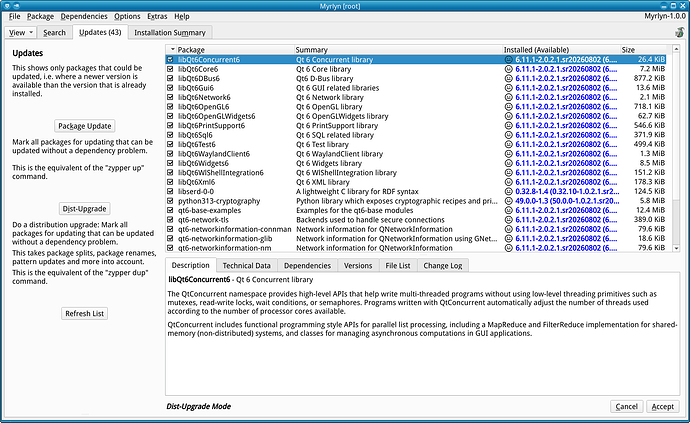Viewport: 690px width, 423px height.
Task: Toggle update checkbox for libQt6WaylandClient6
Action: pos(170,154)
